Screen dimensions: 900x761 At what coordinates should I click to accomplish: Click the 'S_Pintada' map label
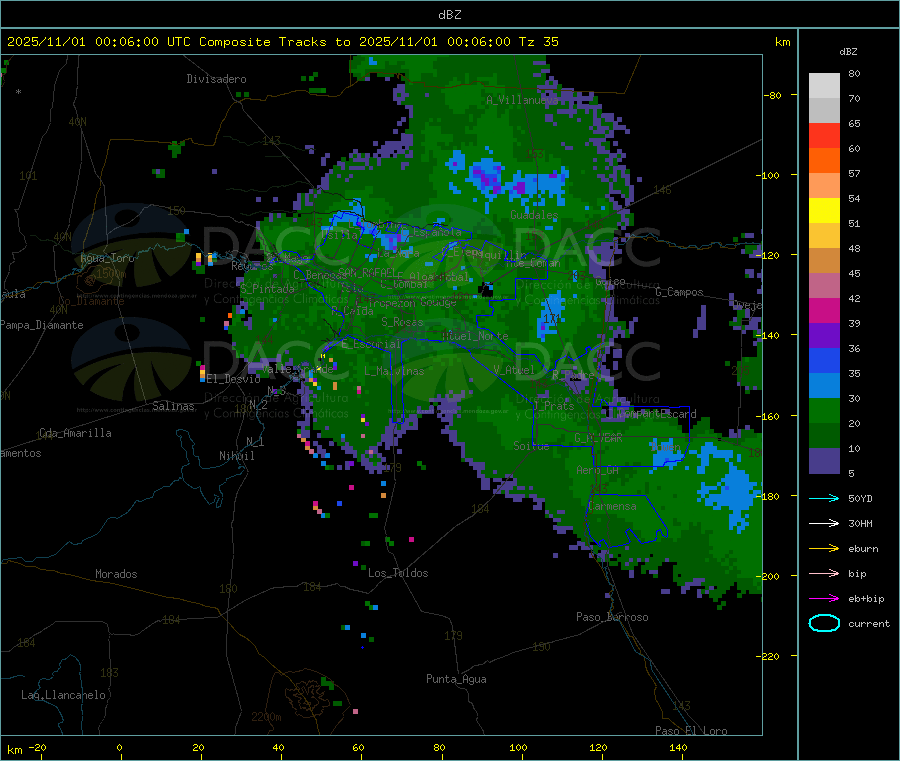[x=267, y=289]
